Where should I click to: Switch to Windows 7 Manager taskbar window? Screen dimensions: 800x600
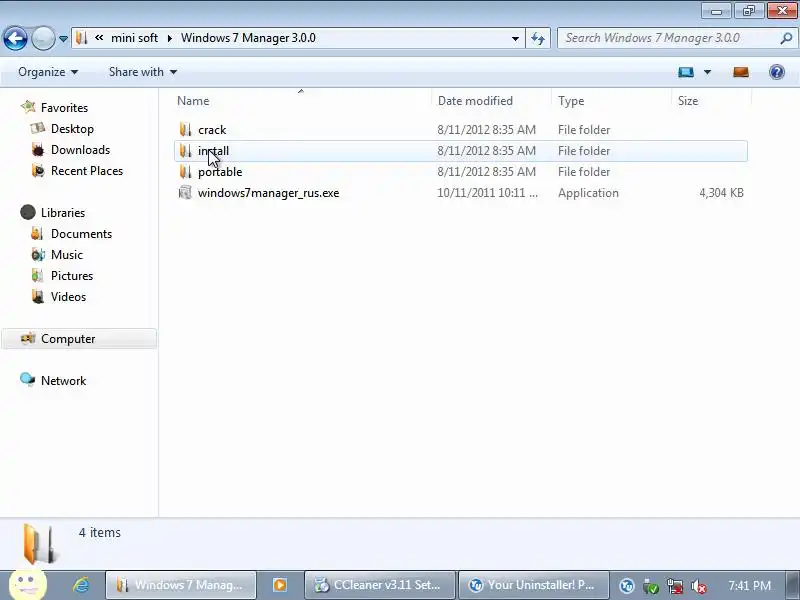(181, 585)
